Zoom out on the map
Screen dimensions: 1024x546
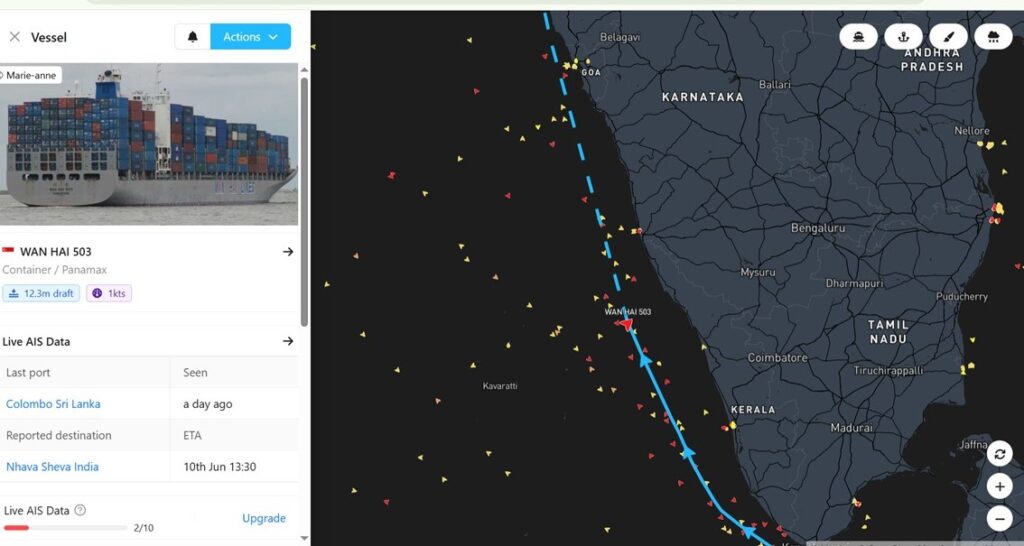point(999,519)
